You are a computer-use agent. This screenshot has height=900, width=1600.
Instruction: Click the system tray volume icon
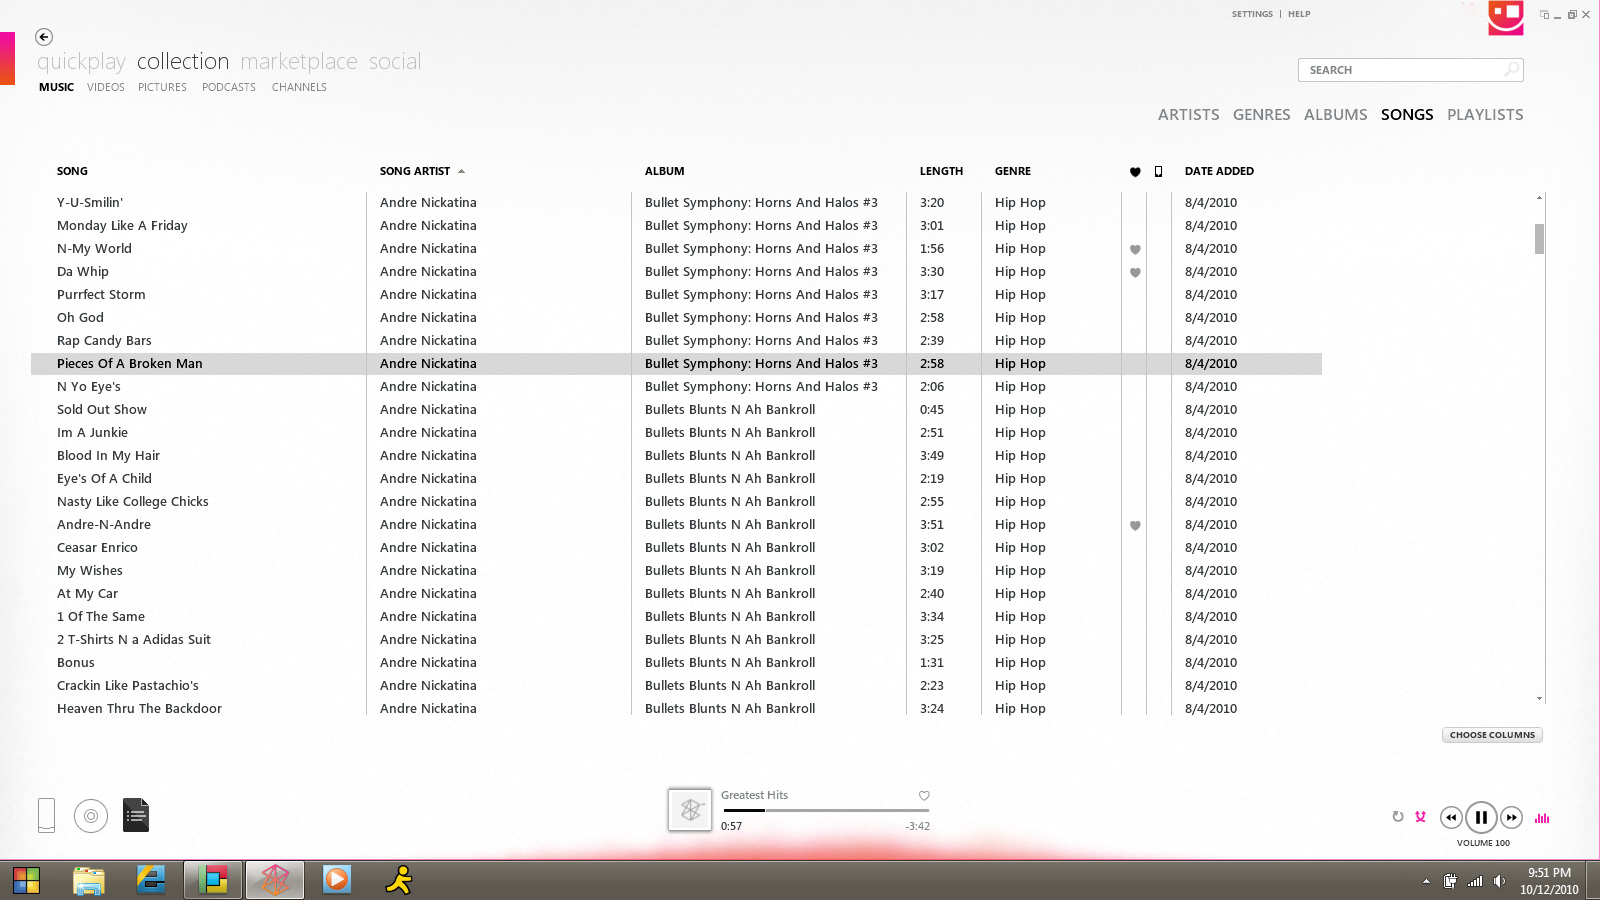point(1499,881)
